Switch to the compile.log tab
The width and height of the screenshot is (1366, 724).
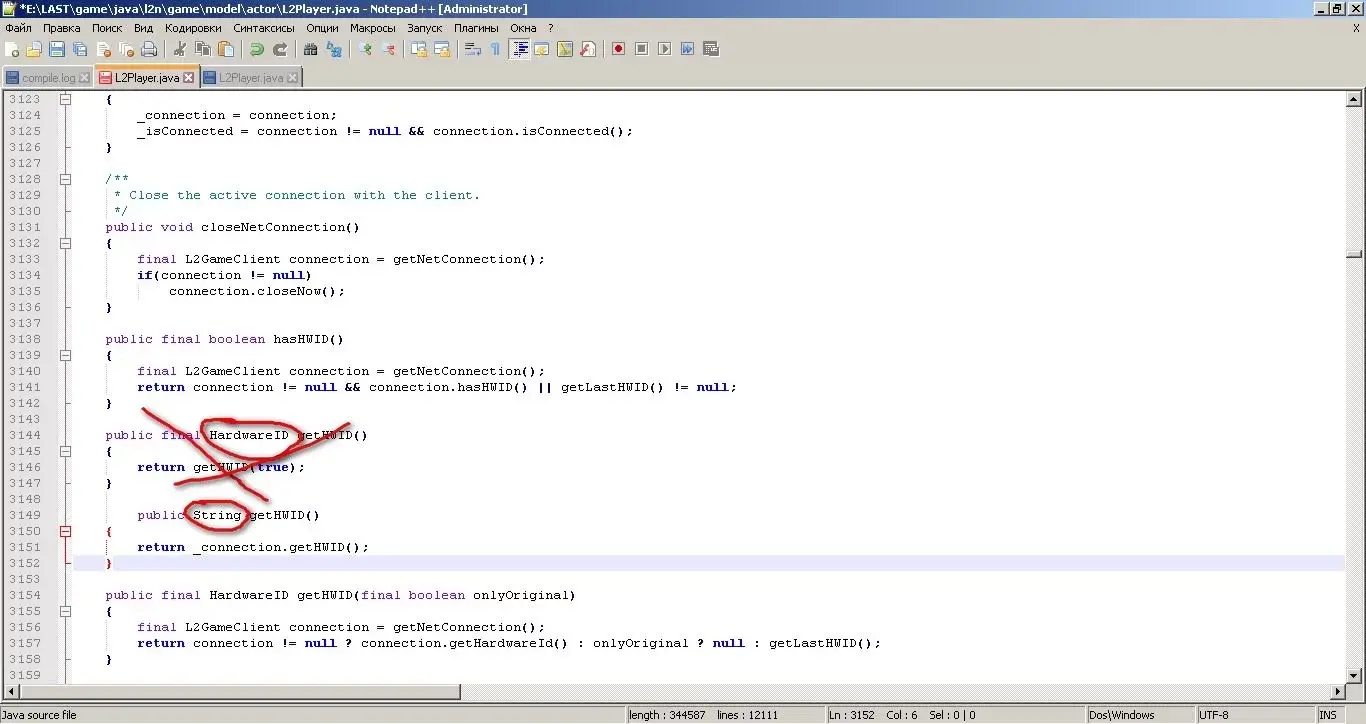pyautogui.click(x=47, y=77)
